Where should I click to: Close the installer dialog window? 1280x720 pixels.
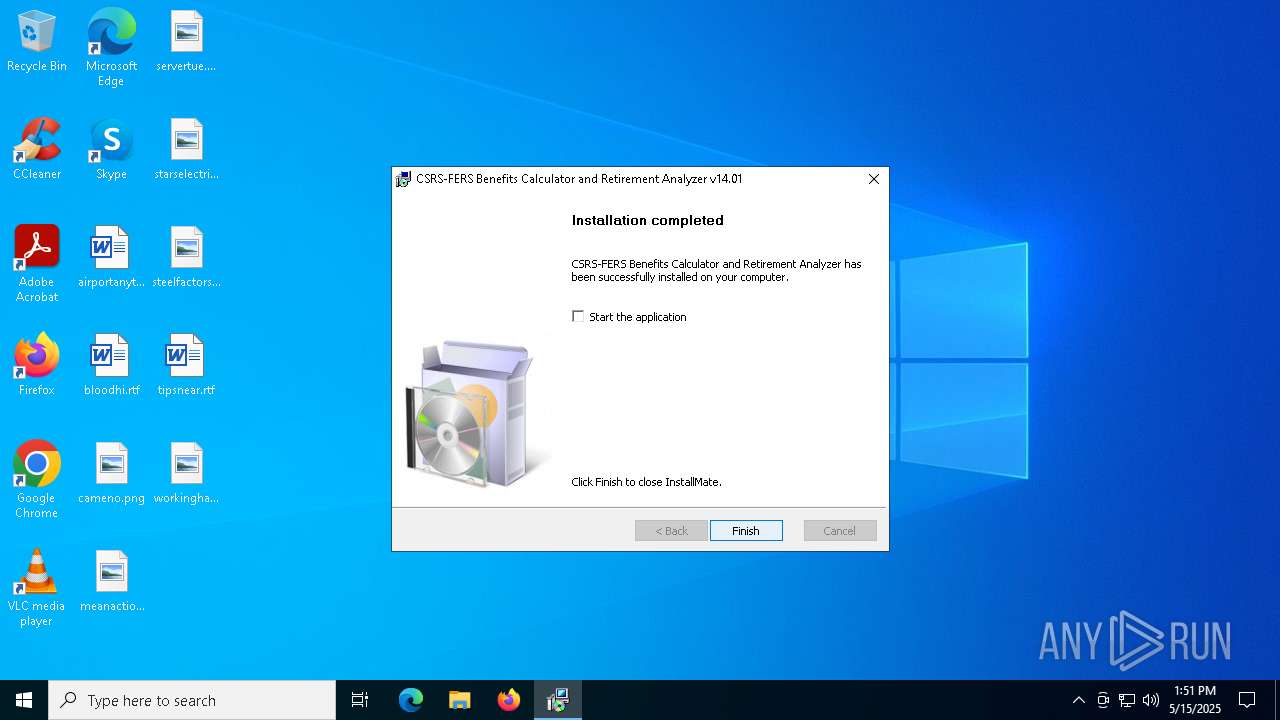(873, 179)
